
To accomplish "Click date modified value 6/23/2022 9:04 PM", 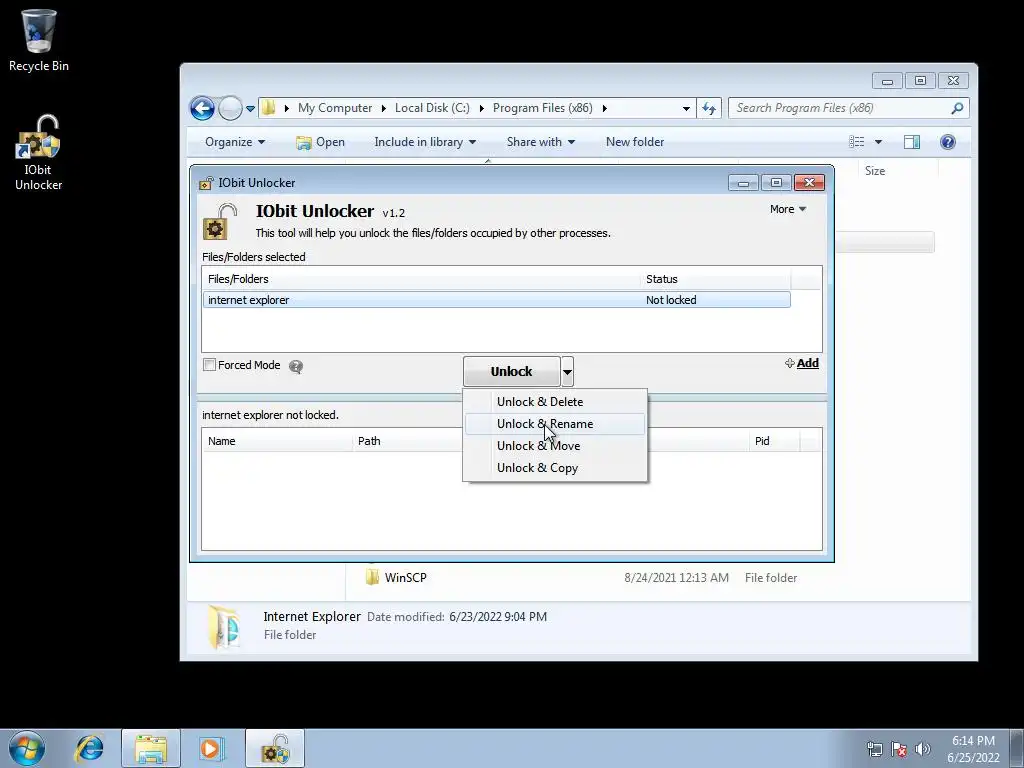I will (498, 617).
